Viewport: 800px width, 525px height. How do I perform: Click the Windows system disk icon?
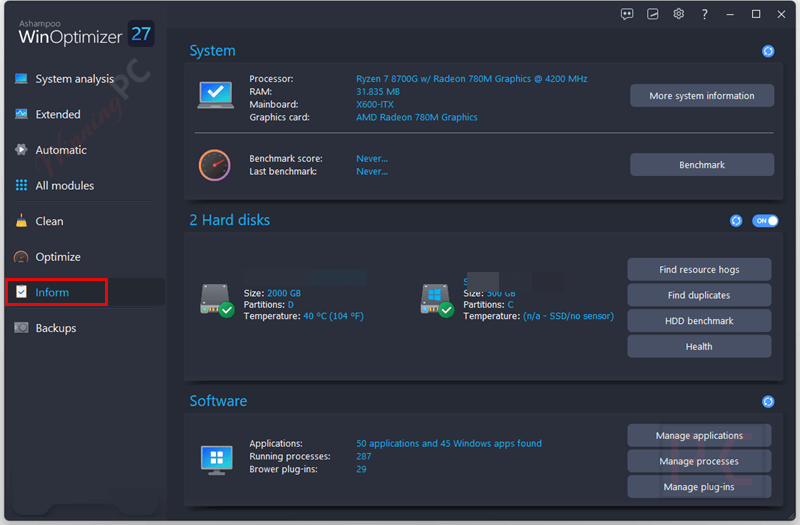pos(437,301)
